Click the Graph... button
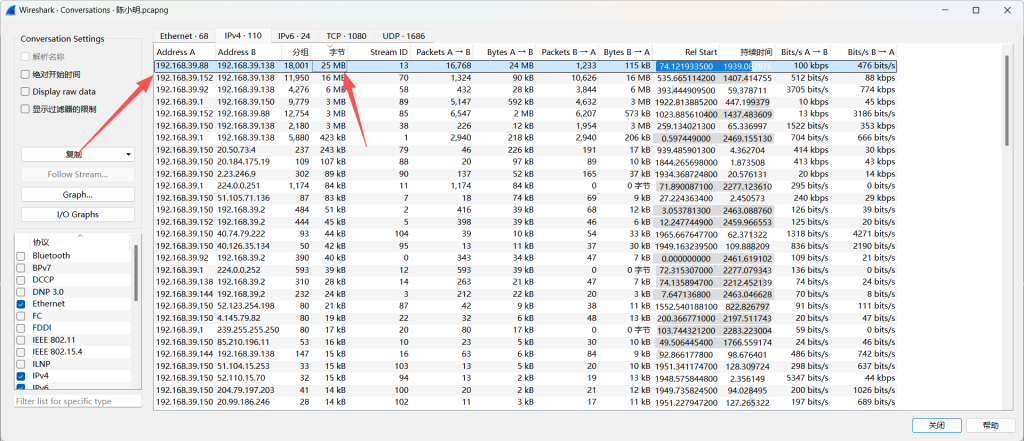Screen dimensions: 1024x441 (78, 195)
